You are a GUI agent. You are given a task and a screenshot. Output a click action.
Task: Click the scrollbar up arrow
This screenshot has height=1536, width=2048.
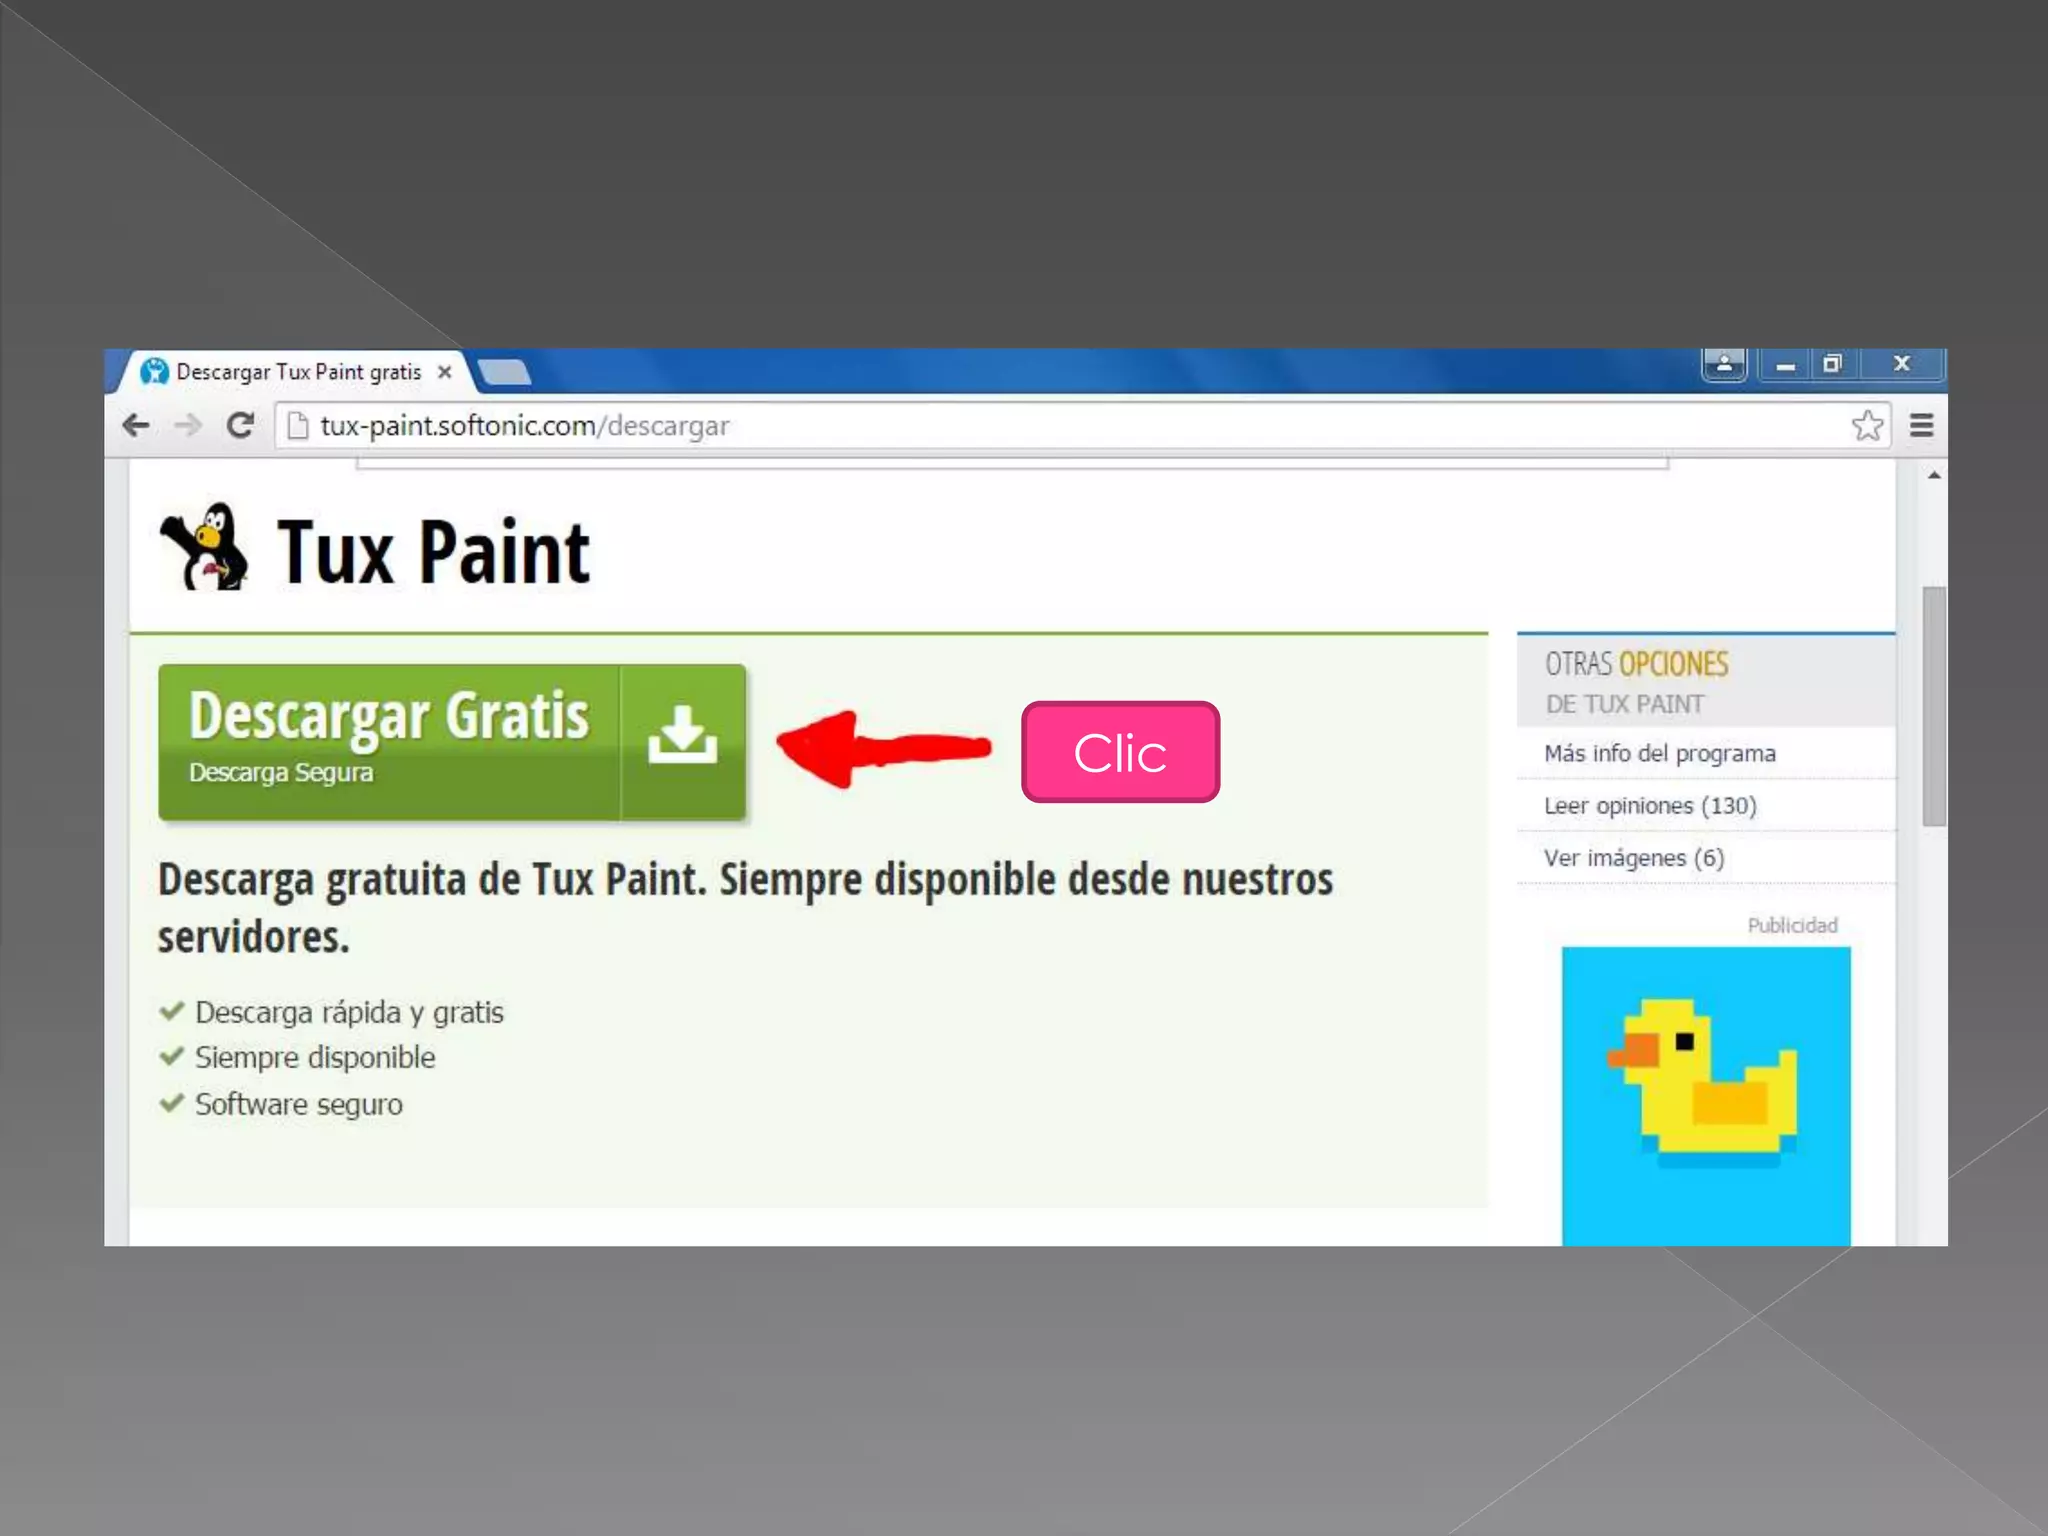pos(1934,476)
